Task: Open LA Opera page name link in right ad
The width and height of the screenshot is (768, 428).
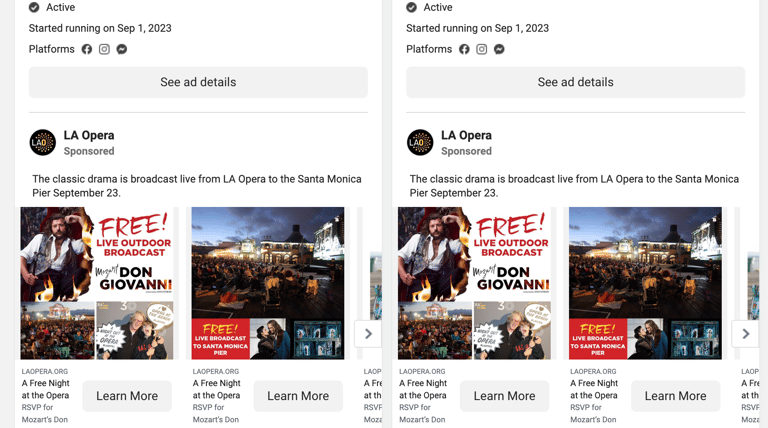Action: pos(466,135)
